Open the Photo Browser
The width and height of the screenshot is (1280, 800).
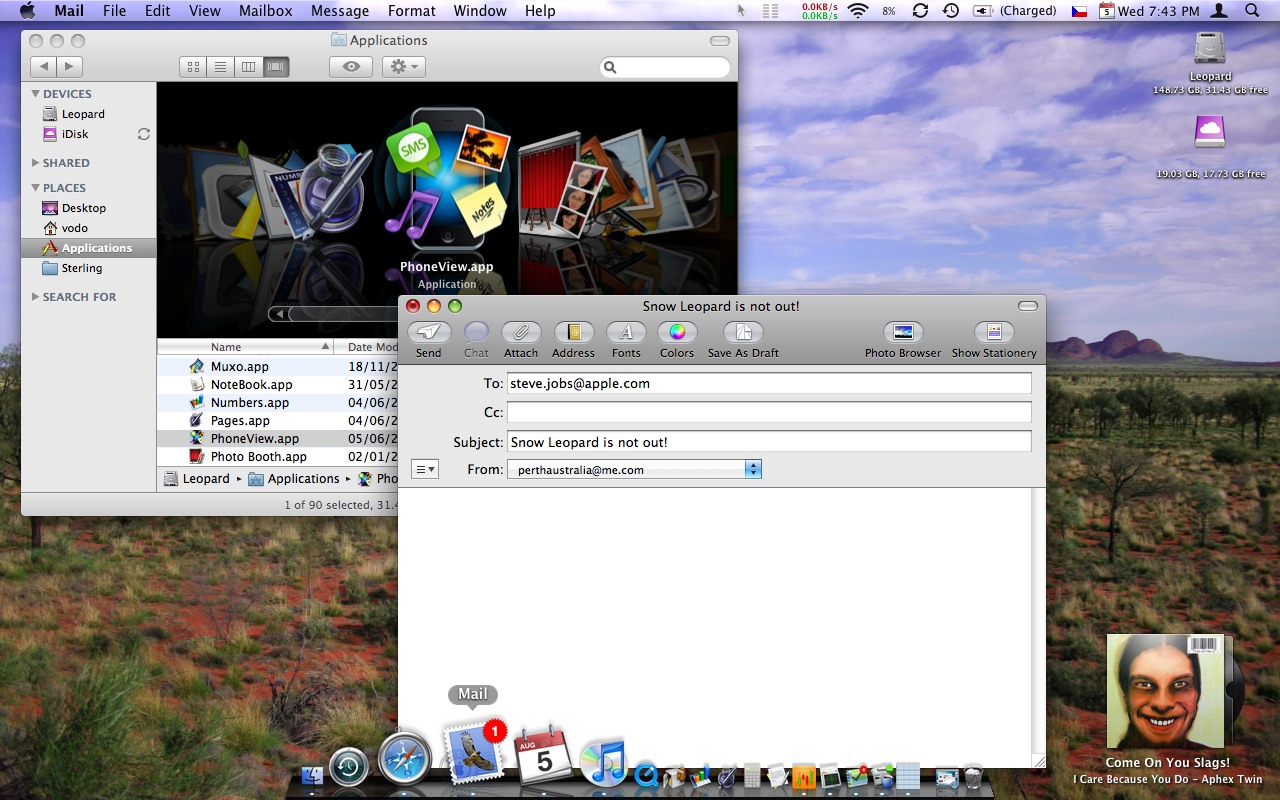(x=903, y=333)
